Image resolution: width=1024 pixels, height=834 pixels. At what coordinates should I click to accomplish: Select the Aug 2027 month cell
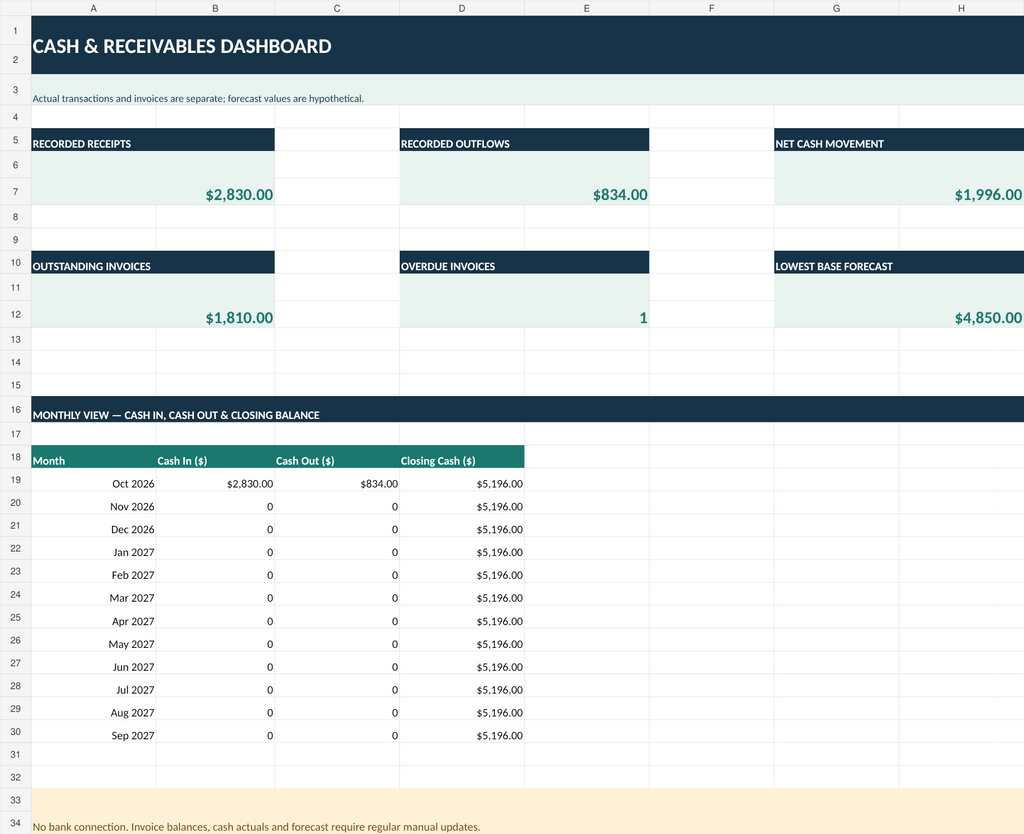tap(93, 709)
